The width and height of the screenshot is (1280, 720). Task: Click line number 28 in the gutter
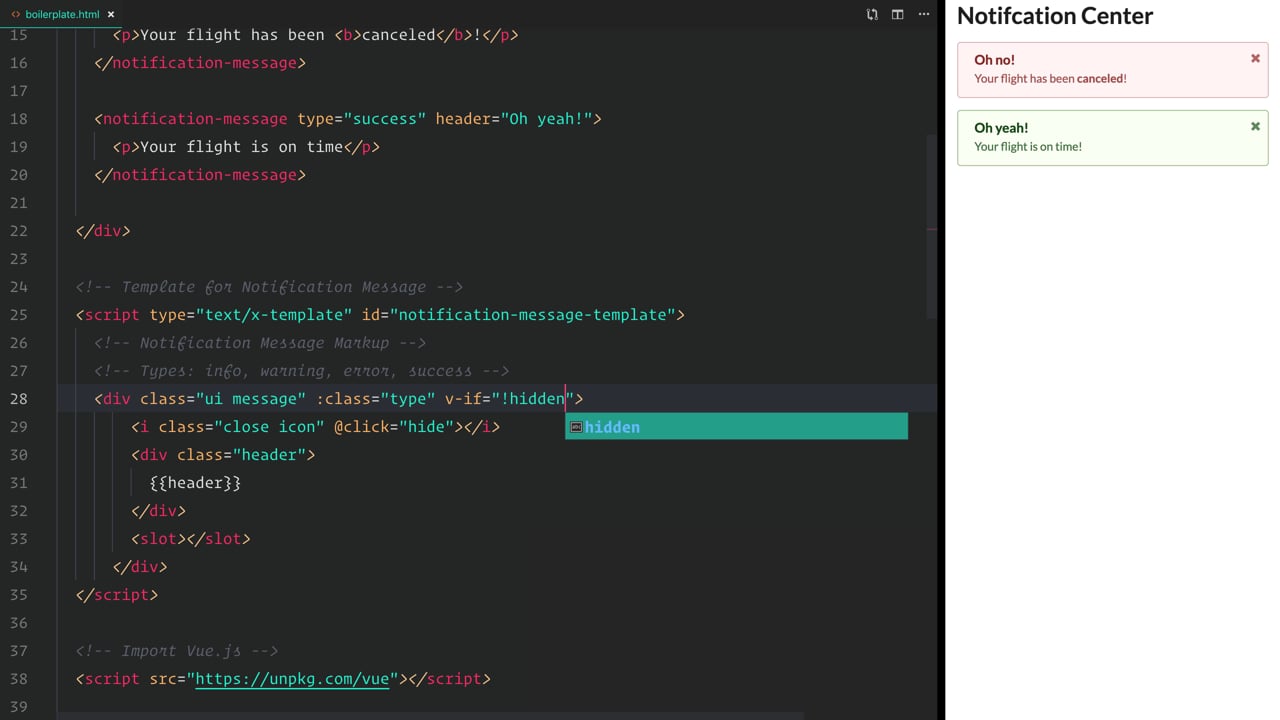coord(18,399)
